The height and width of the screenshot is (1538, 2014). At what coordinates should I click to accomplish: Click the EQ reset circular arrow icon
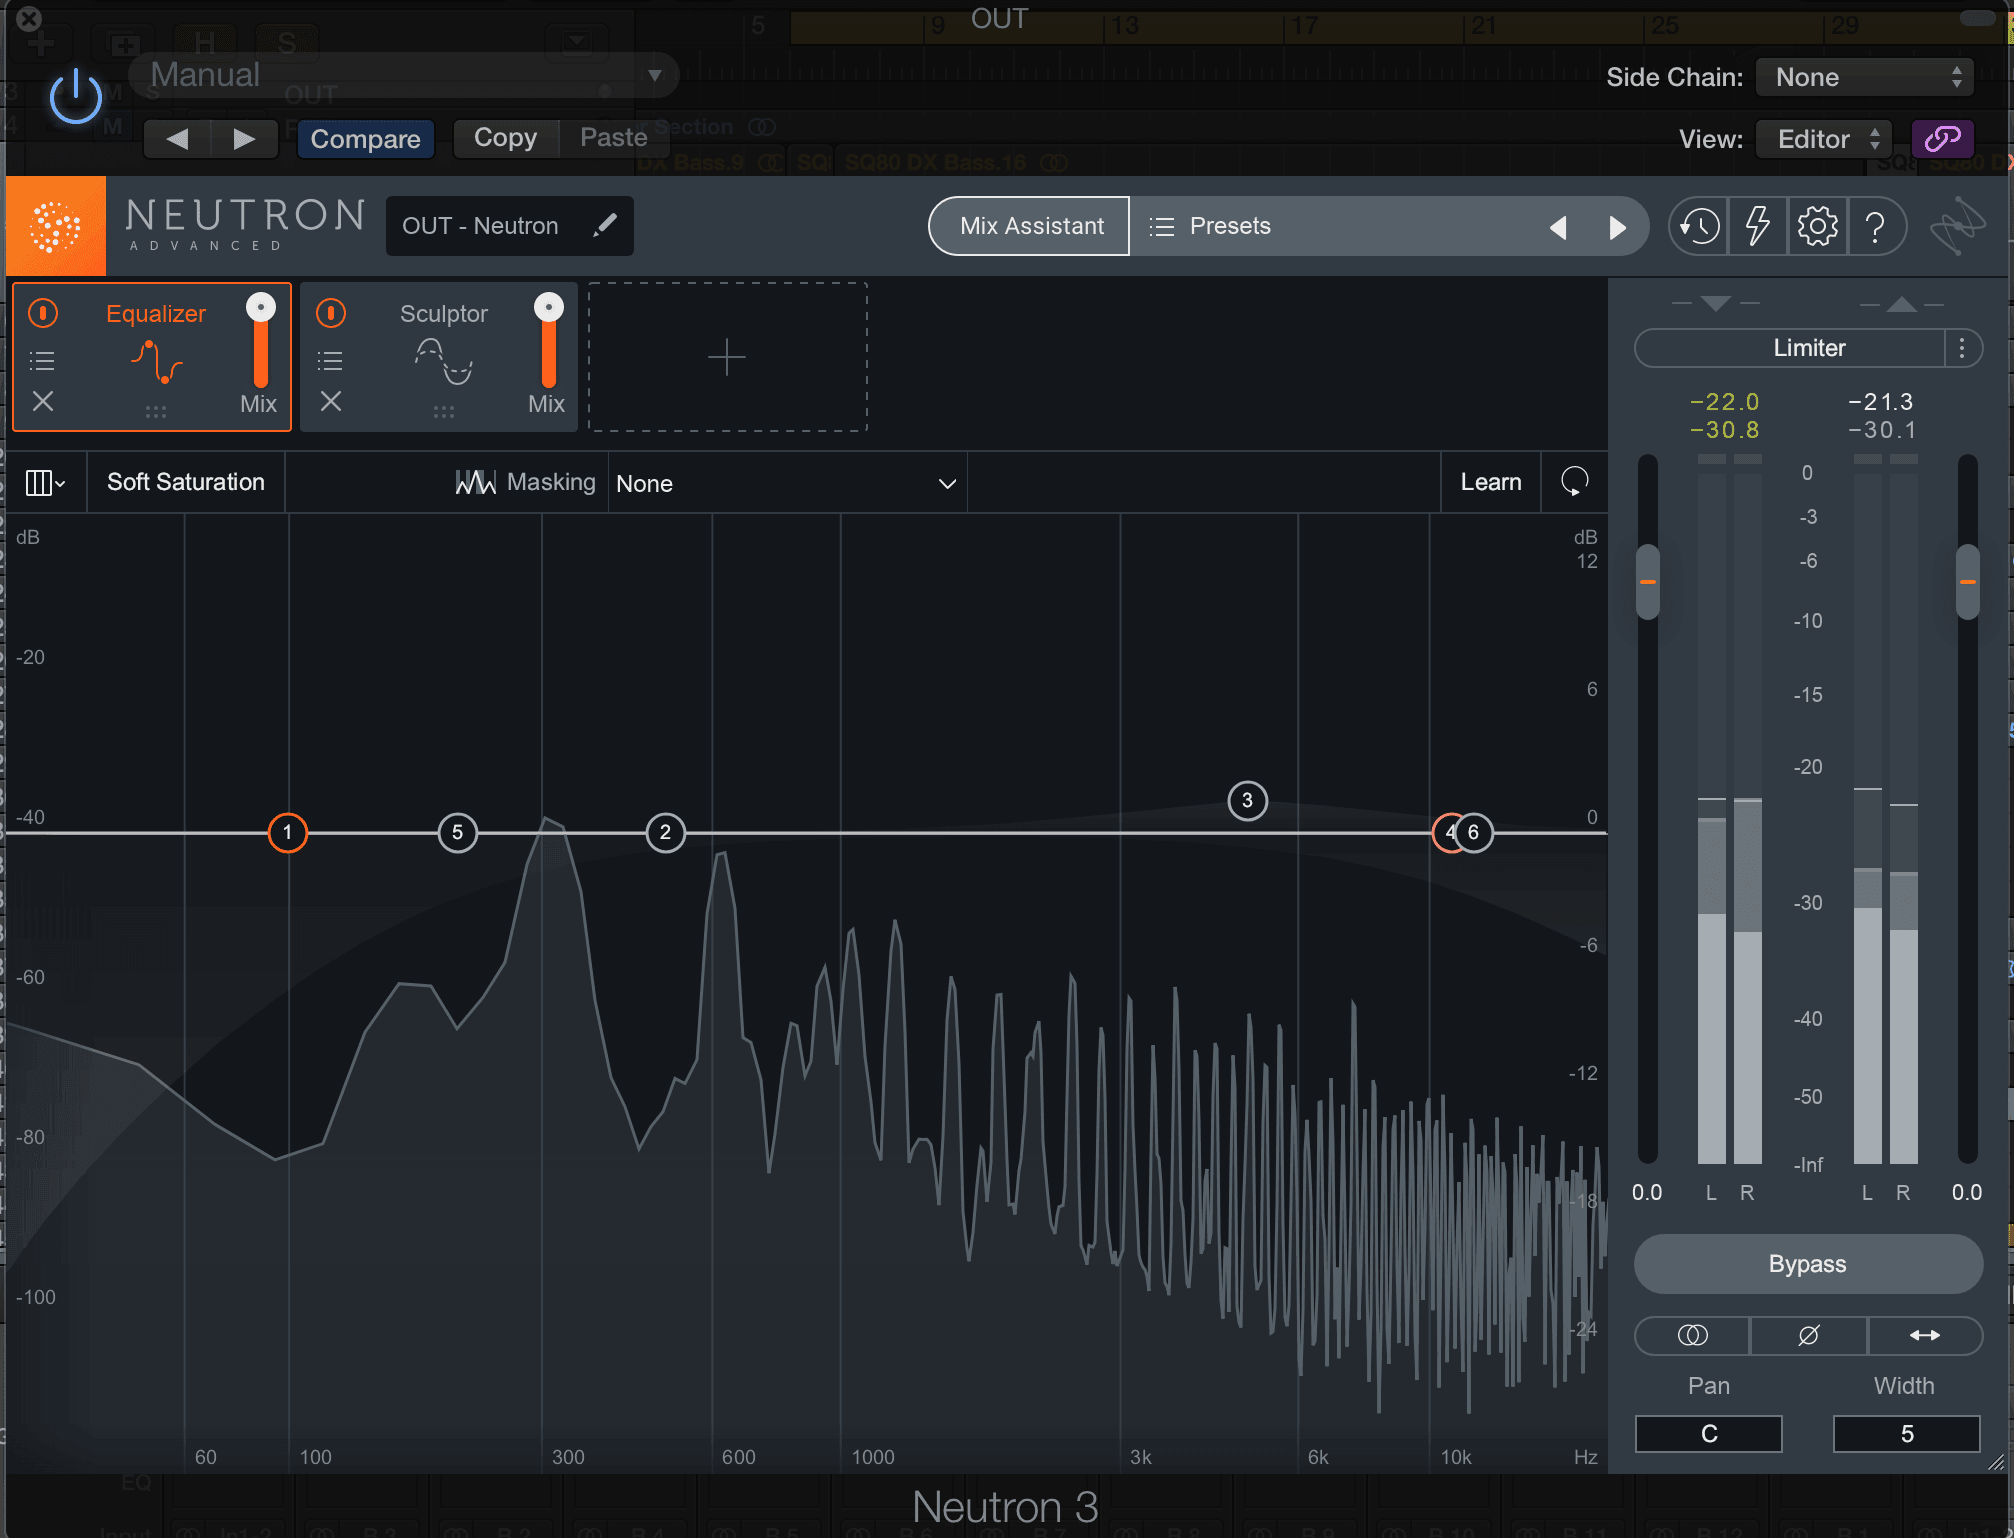tap(1575, 482)
